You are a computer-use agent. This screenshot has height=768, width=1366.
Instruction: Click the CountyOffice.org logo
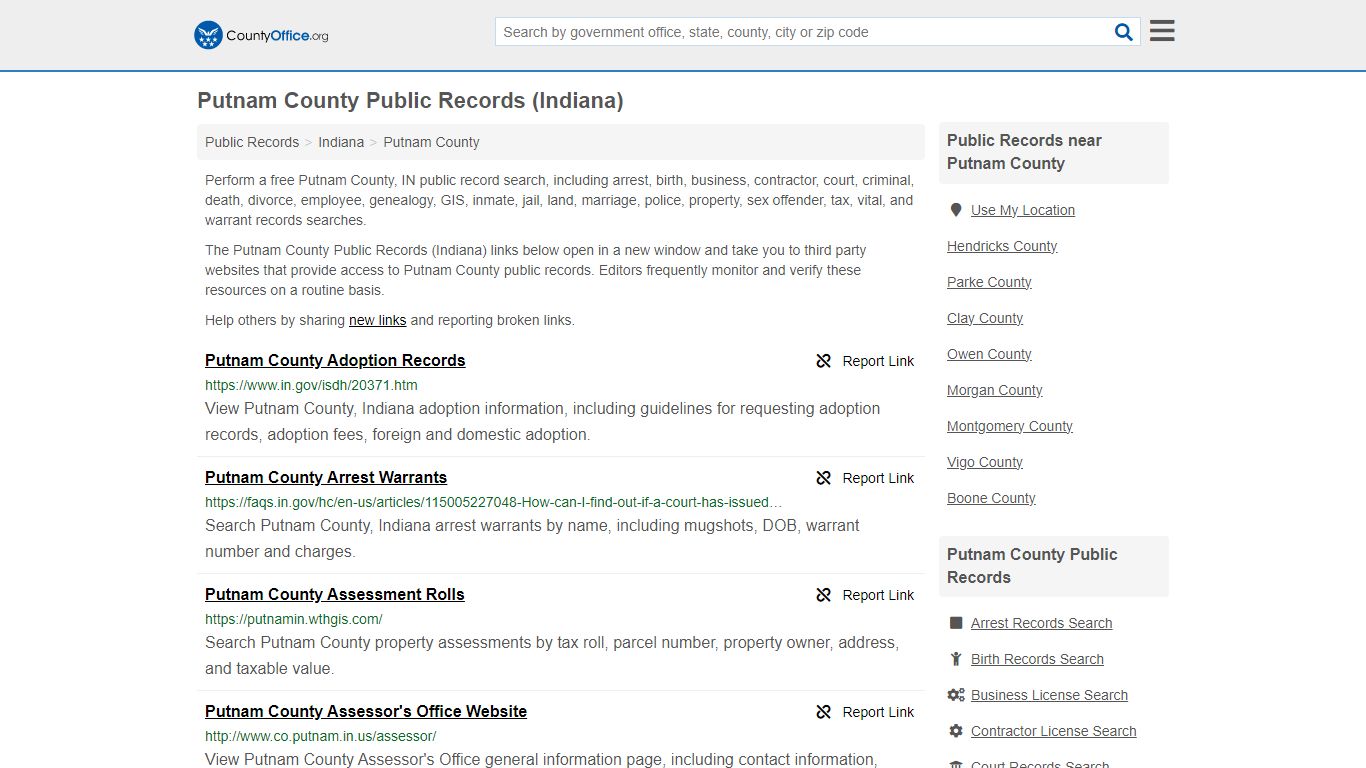coord(261,35)
